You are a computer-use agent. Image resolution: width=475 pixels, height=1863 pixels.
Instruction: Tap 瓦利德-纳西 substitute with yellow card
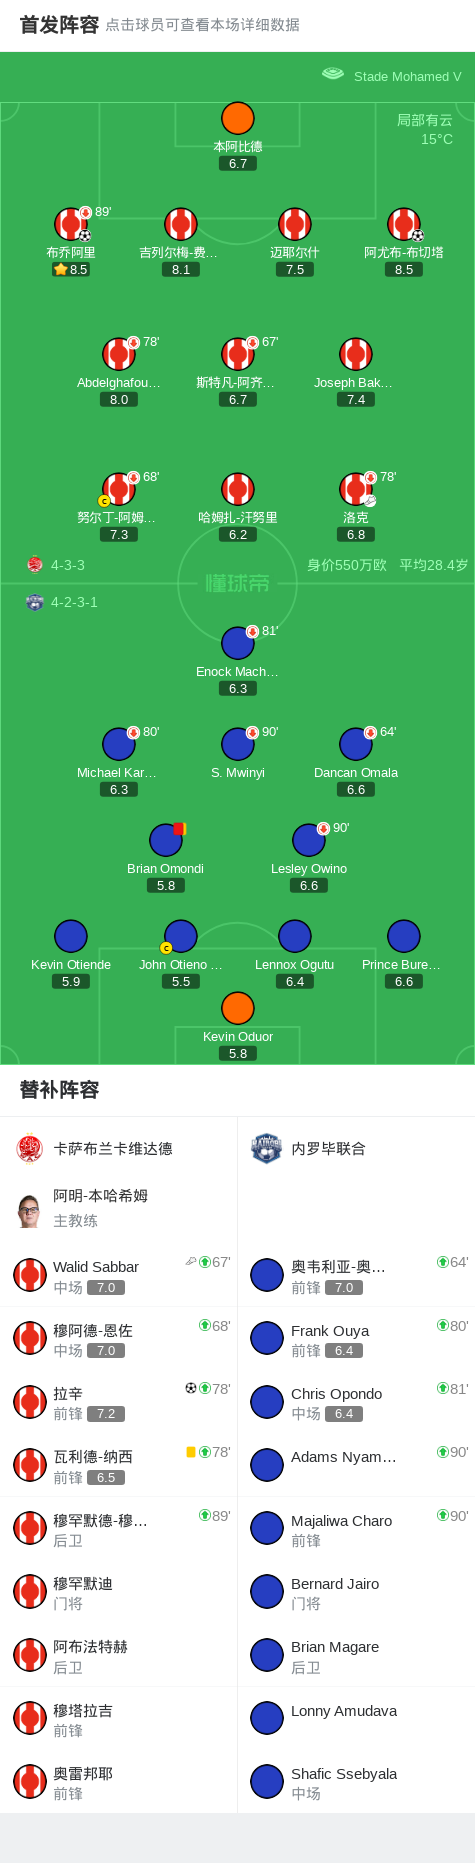coord(119,1466)
